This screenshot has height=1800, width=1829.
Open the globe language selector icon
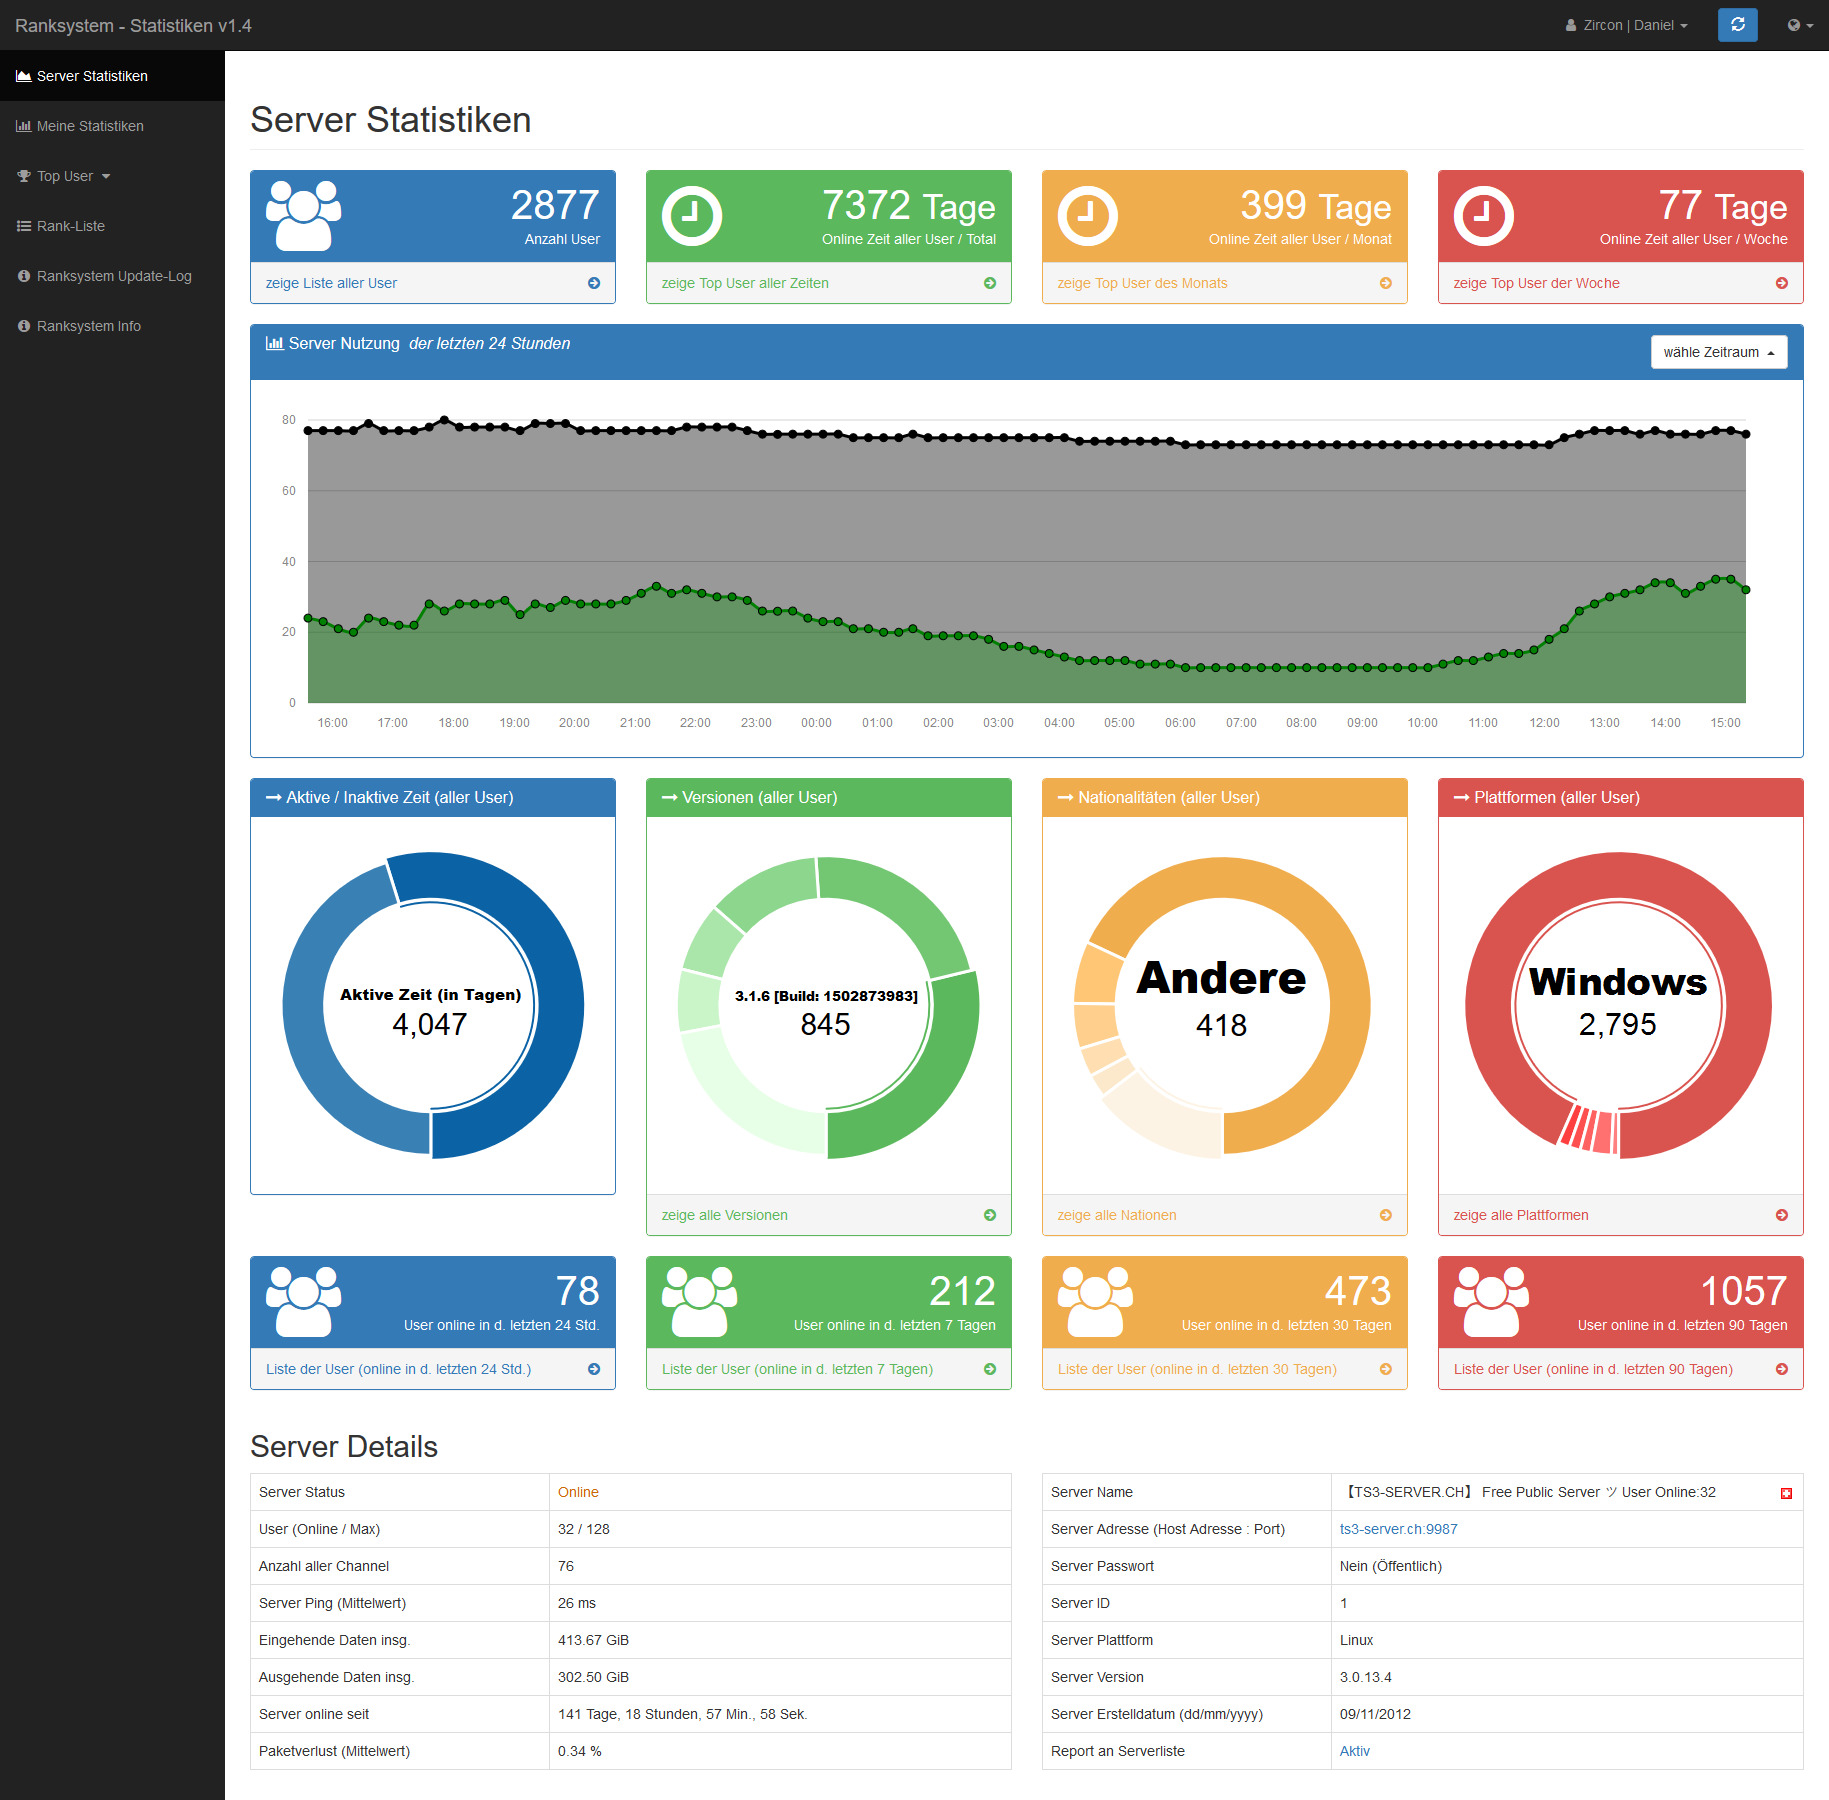click(1799, 25)
